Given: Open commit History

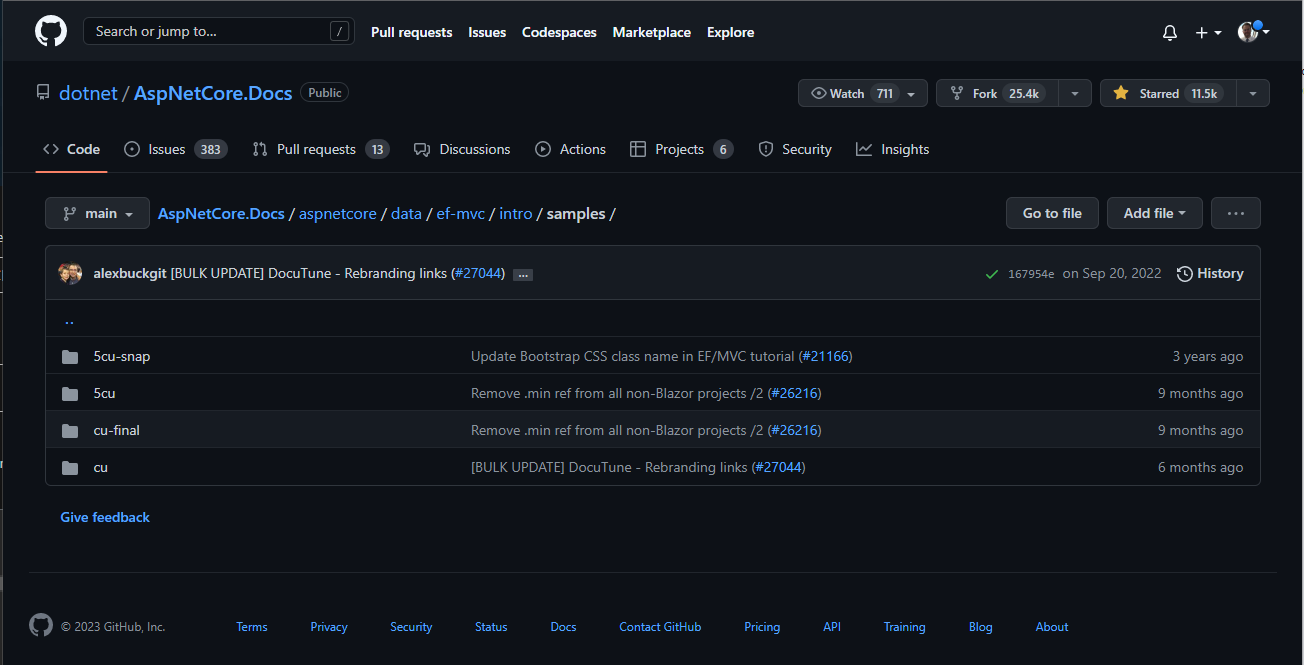Looking at the screenshot, I should pyautogui.click(x=1210, y=273).
